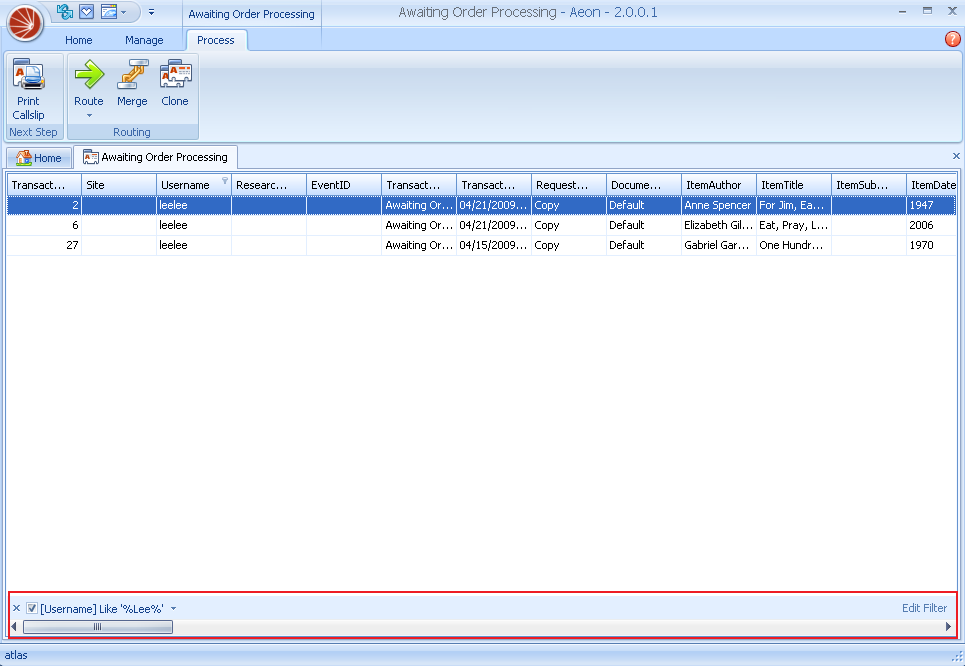Merge the selected requests

[132, 84]
